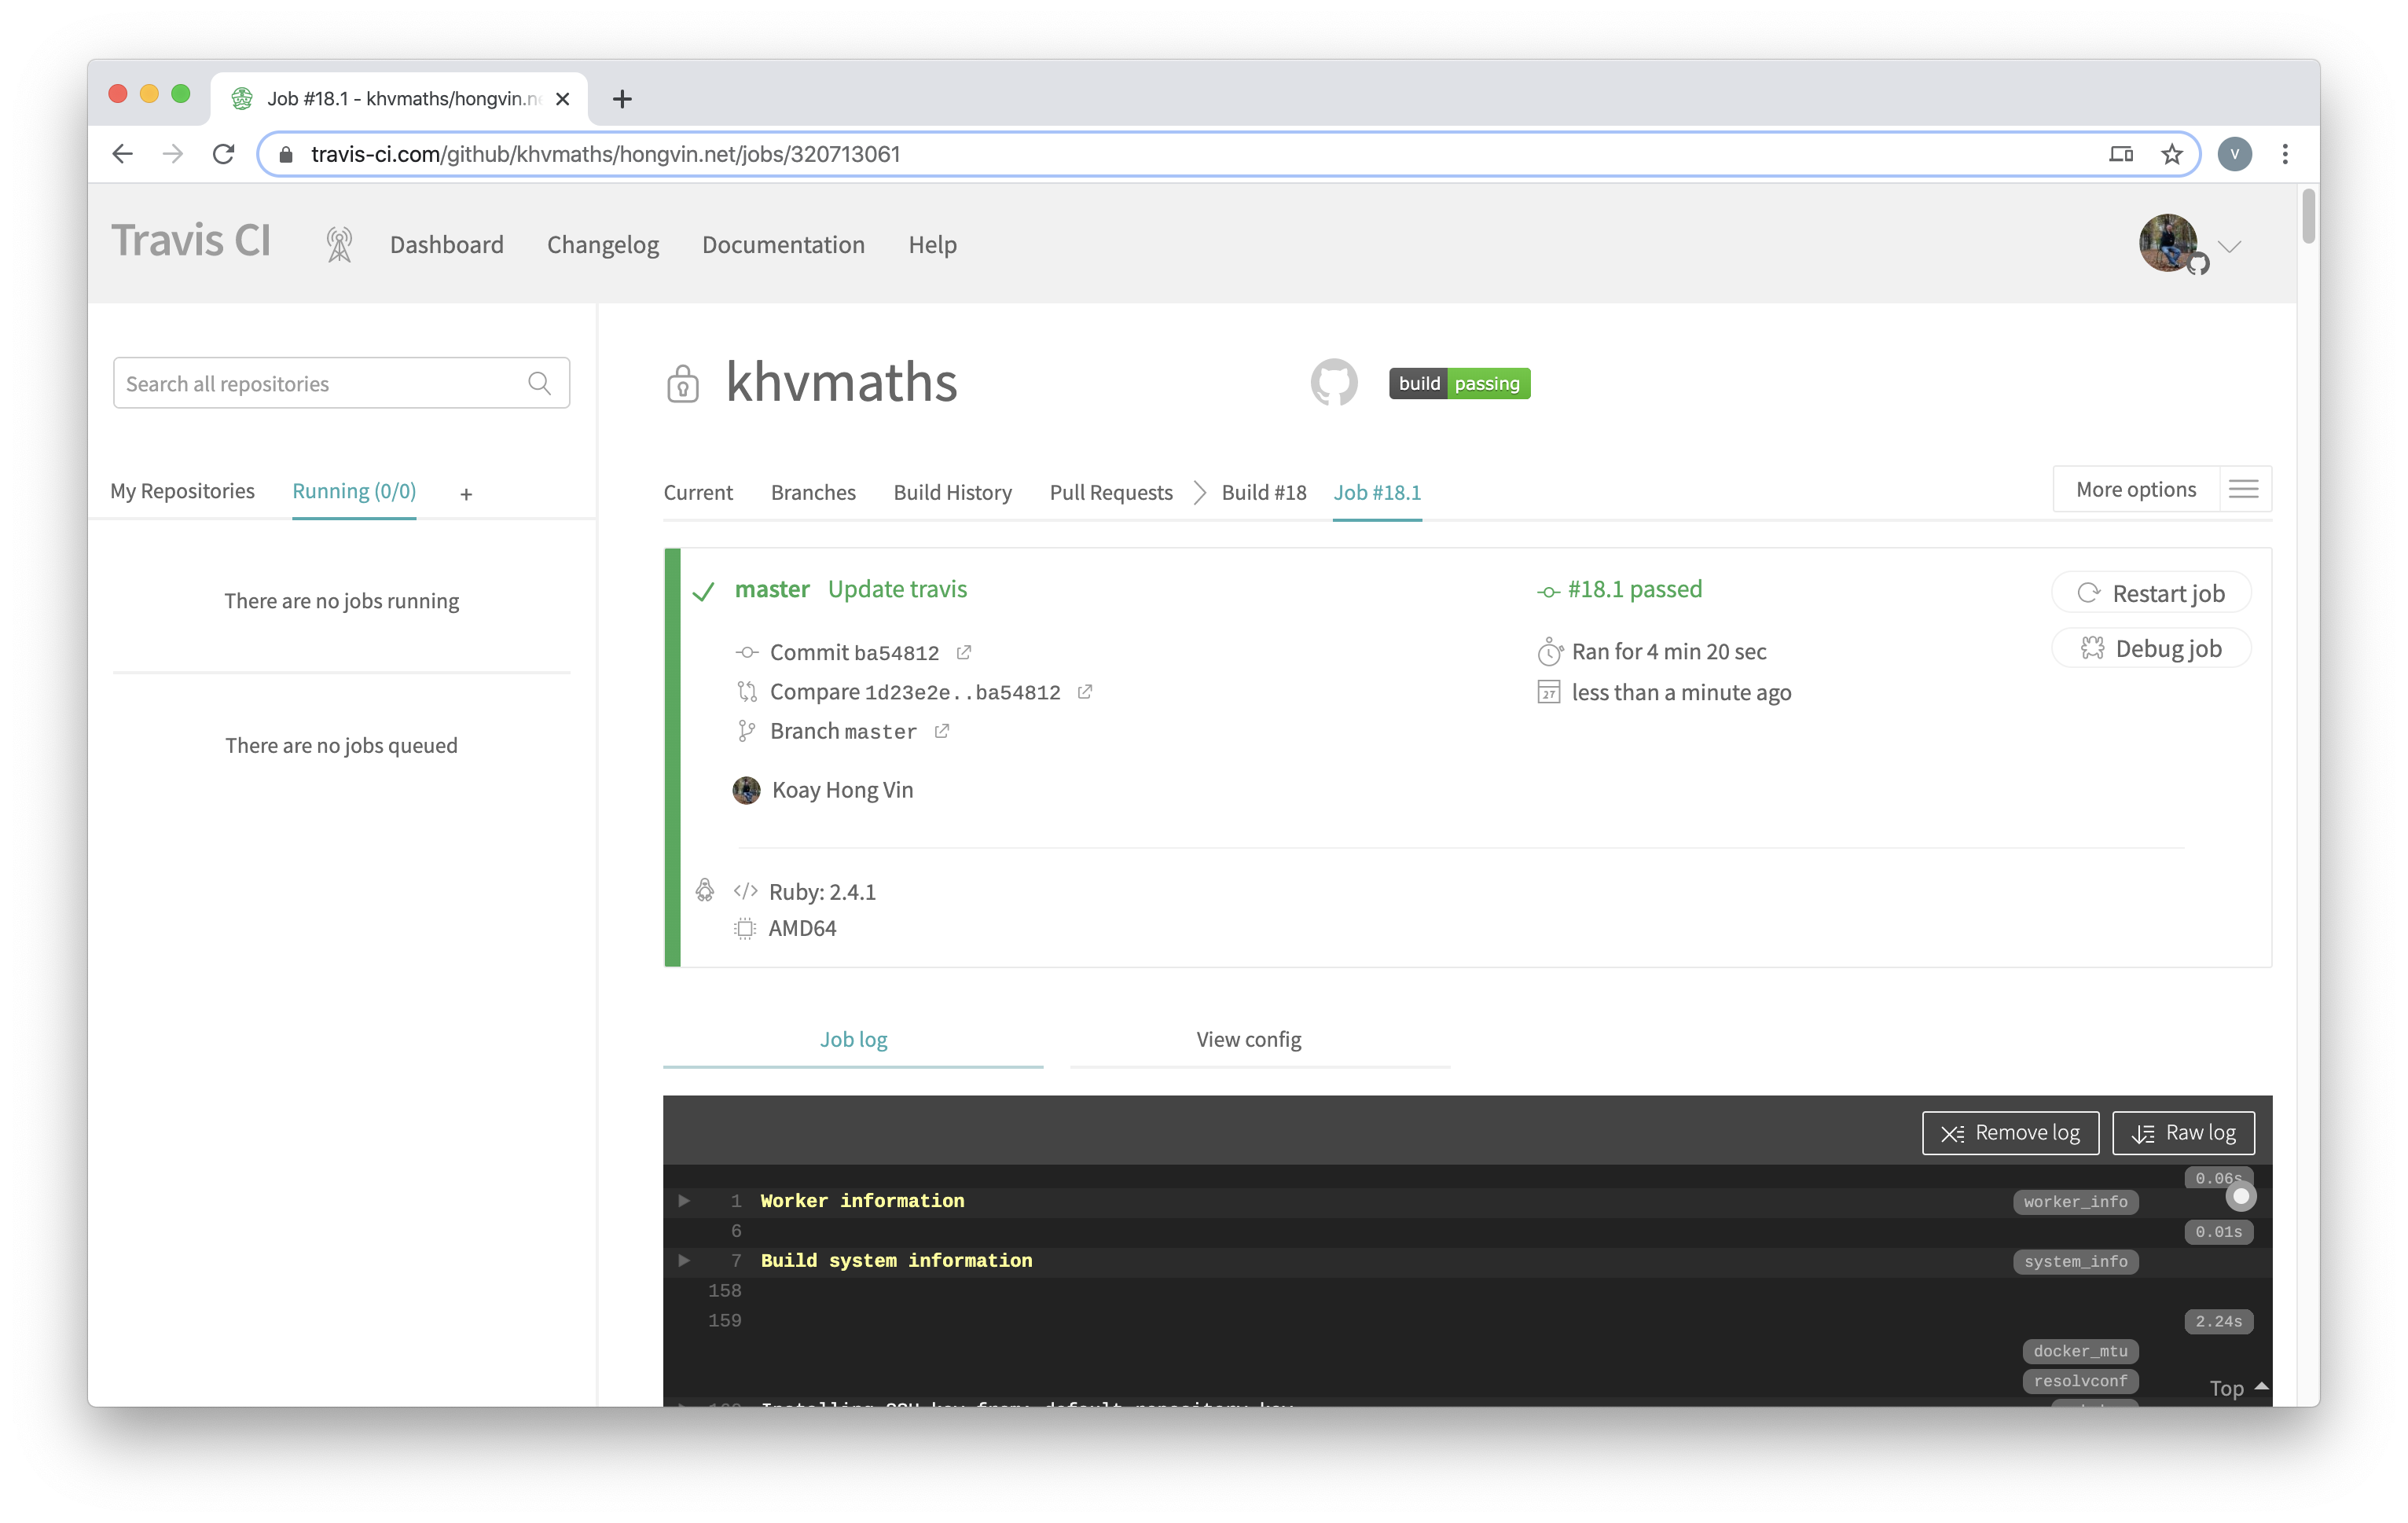Switch to the View config tab

click(x=1249, y=1039)
